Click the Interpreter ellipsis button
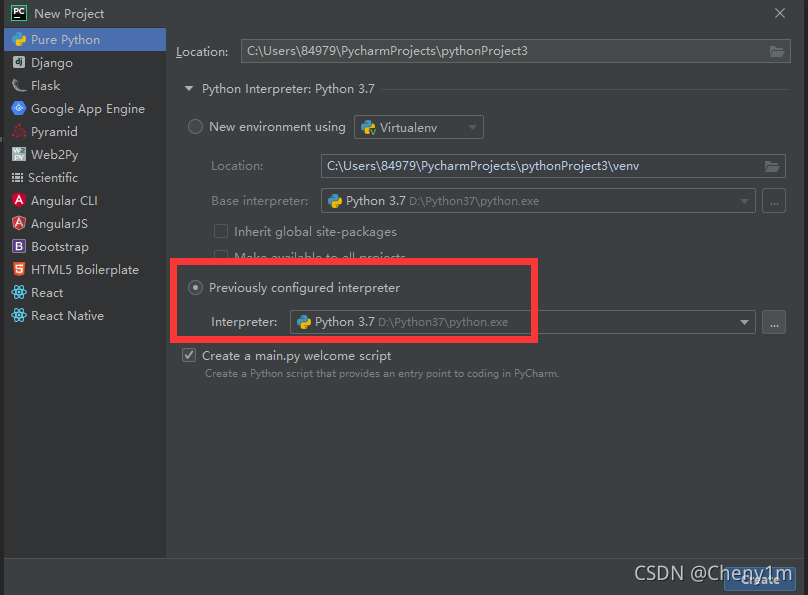Image resolution: width=808 pixels, height=595 pixels. [774, 322]
